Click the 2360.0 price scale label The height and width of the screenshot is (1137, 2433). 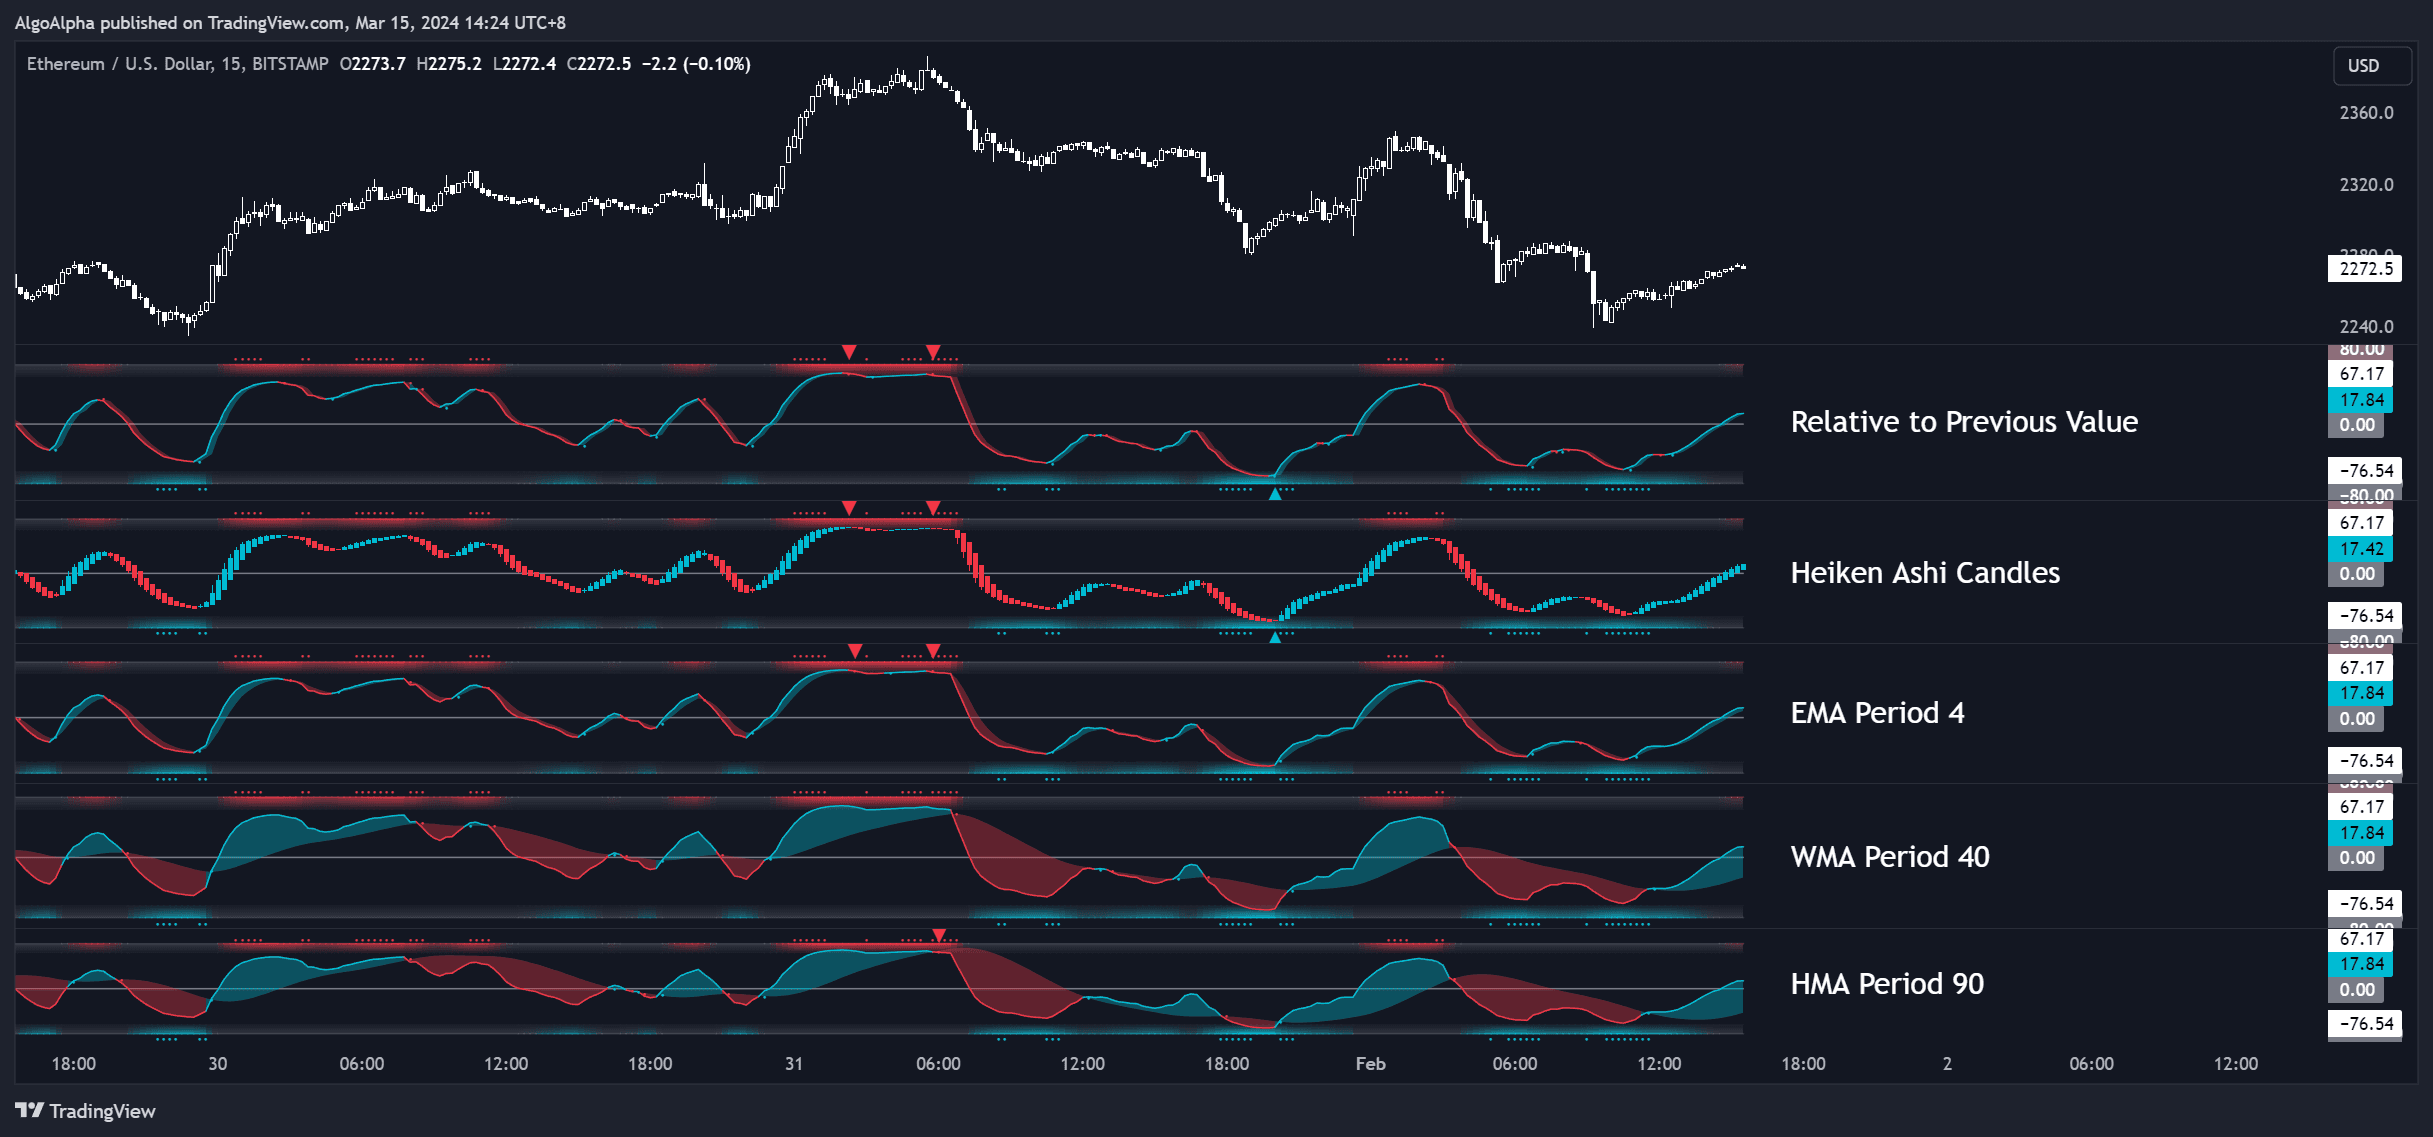pyautogui.click(x=2367, y=113)
